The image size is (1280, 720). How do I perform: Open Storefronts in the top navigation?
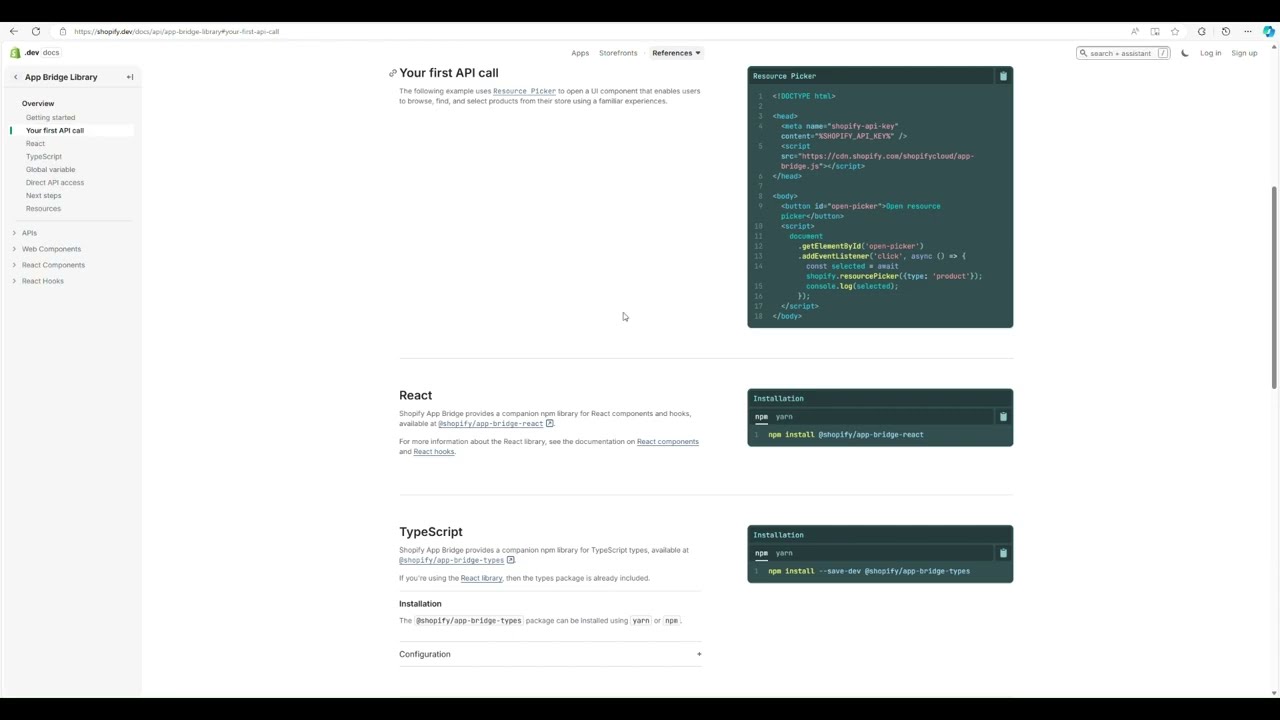618,53
